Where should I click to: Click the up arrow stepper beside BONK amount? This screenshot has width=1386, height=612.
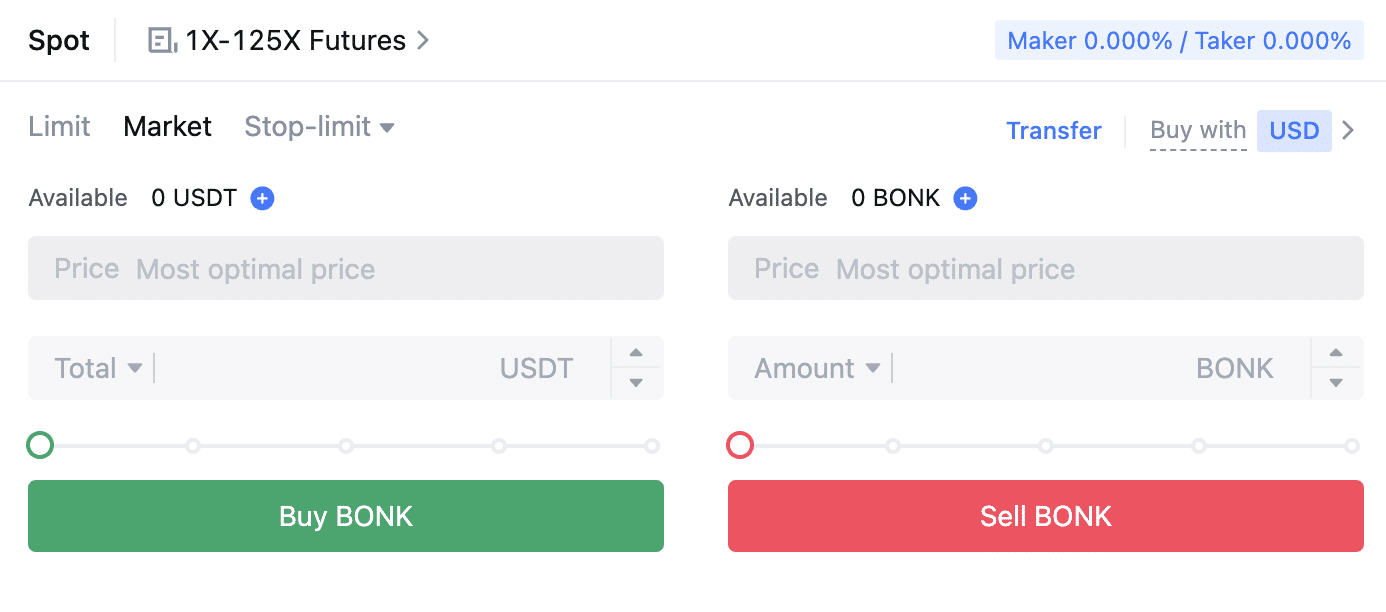coord(1336,354)
